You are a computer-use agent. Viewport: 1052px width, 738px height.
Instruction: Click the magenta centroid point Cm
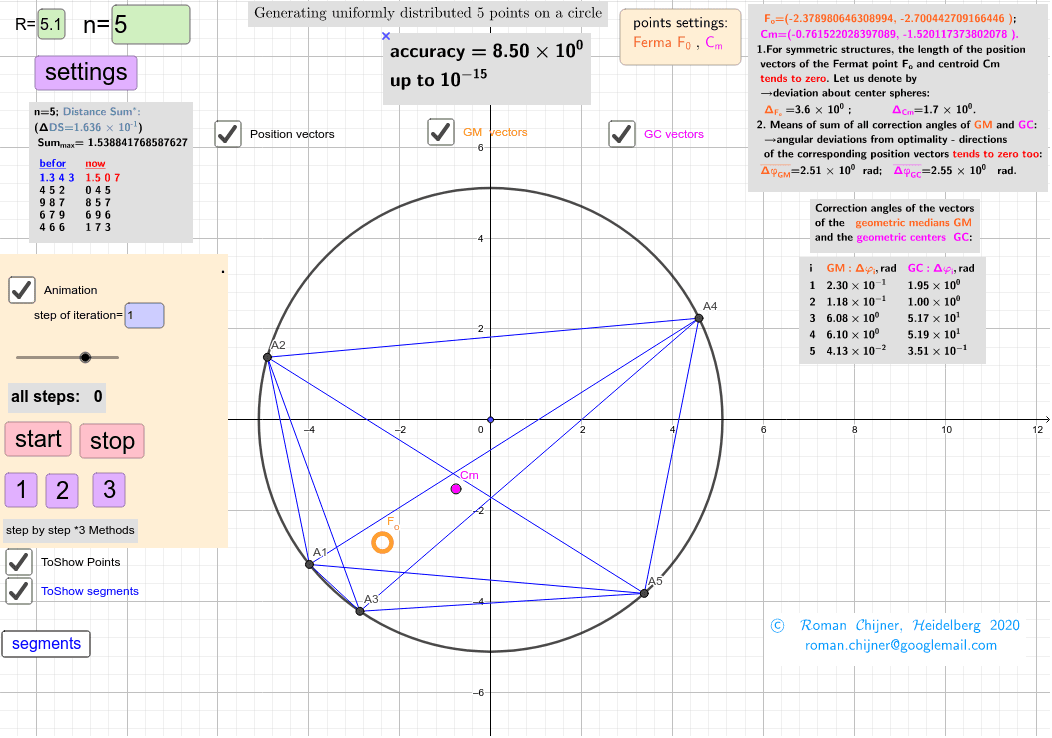click(456, 489)
